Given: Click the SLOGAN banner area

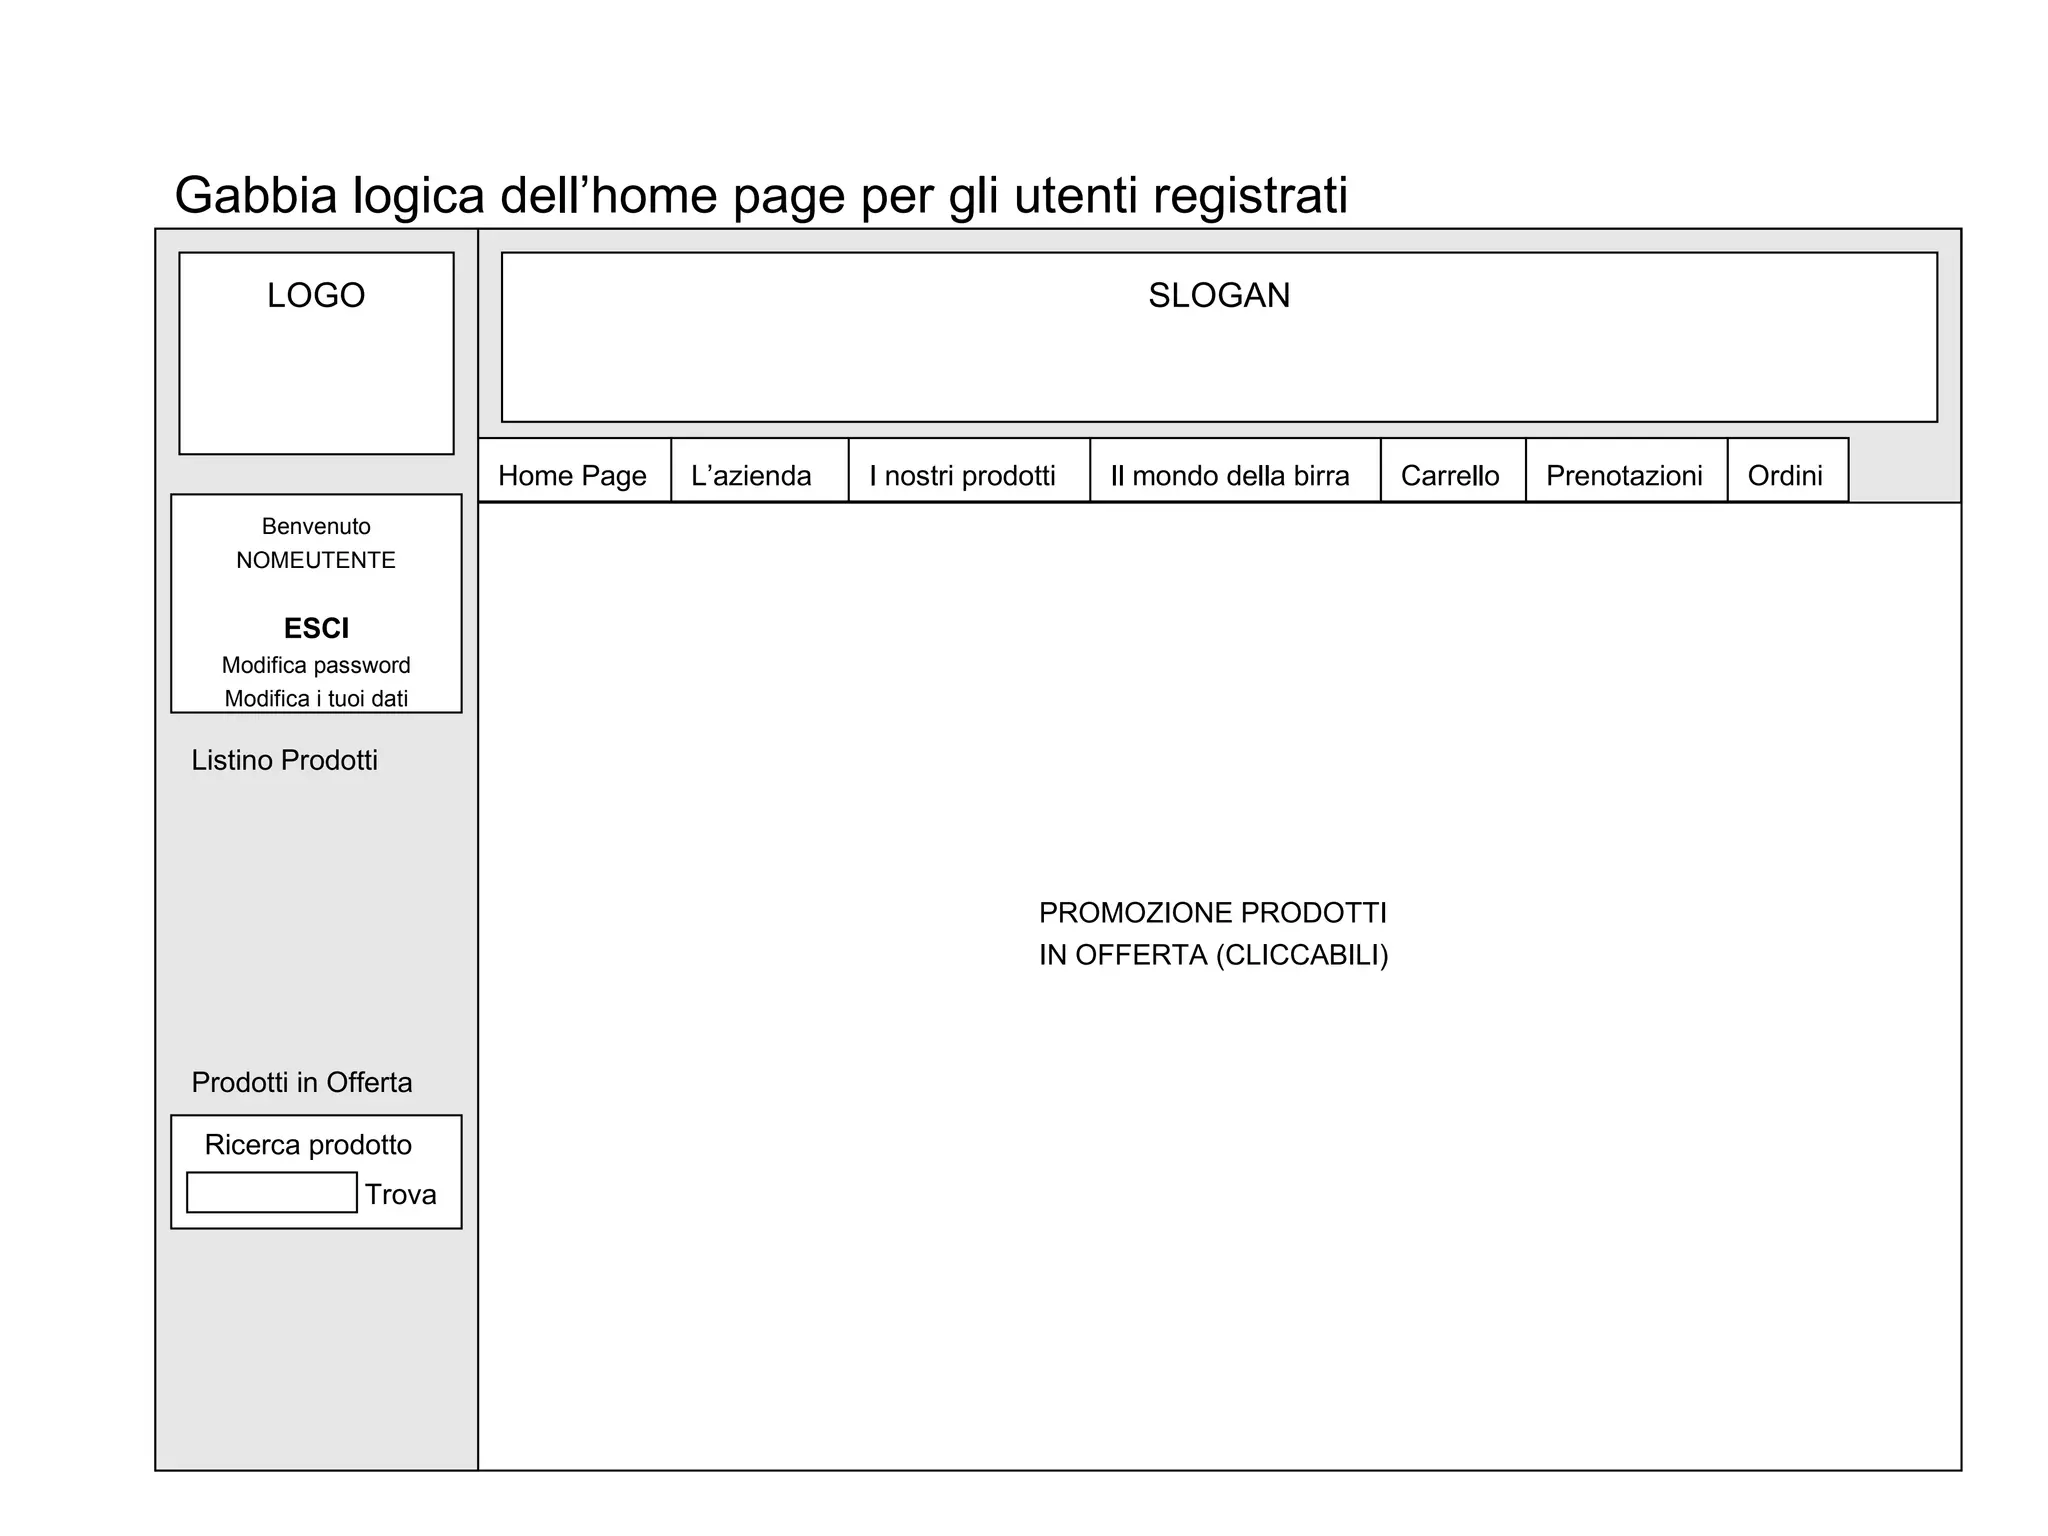Looking at the screenshot, I should pyautogui.click(x=1218, y=336).
